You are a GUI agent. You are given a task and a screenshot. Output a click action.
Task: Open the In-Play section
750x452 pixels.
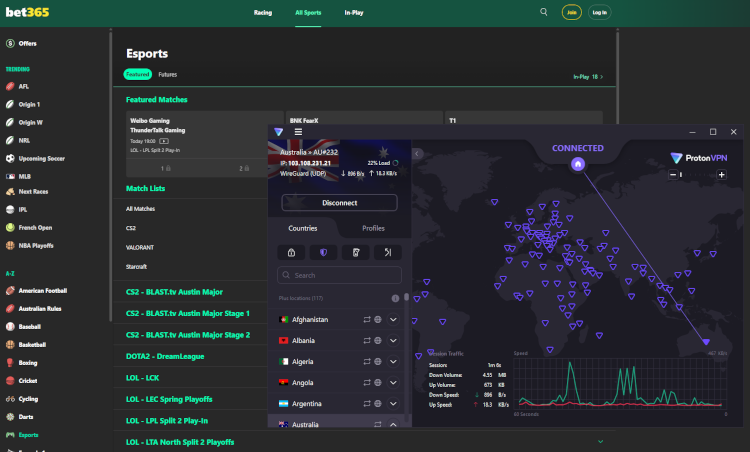[x=354, y=12]
